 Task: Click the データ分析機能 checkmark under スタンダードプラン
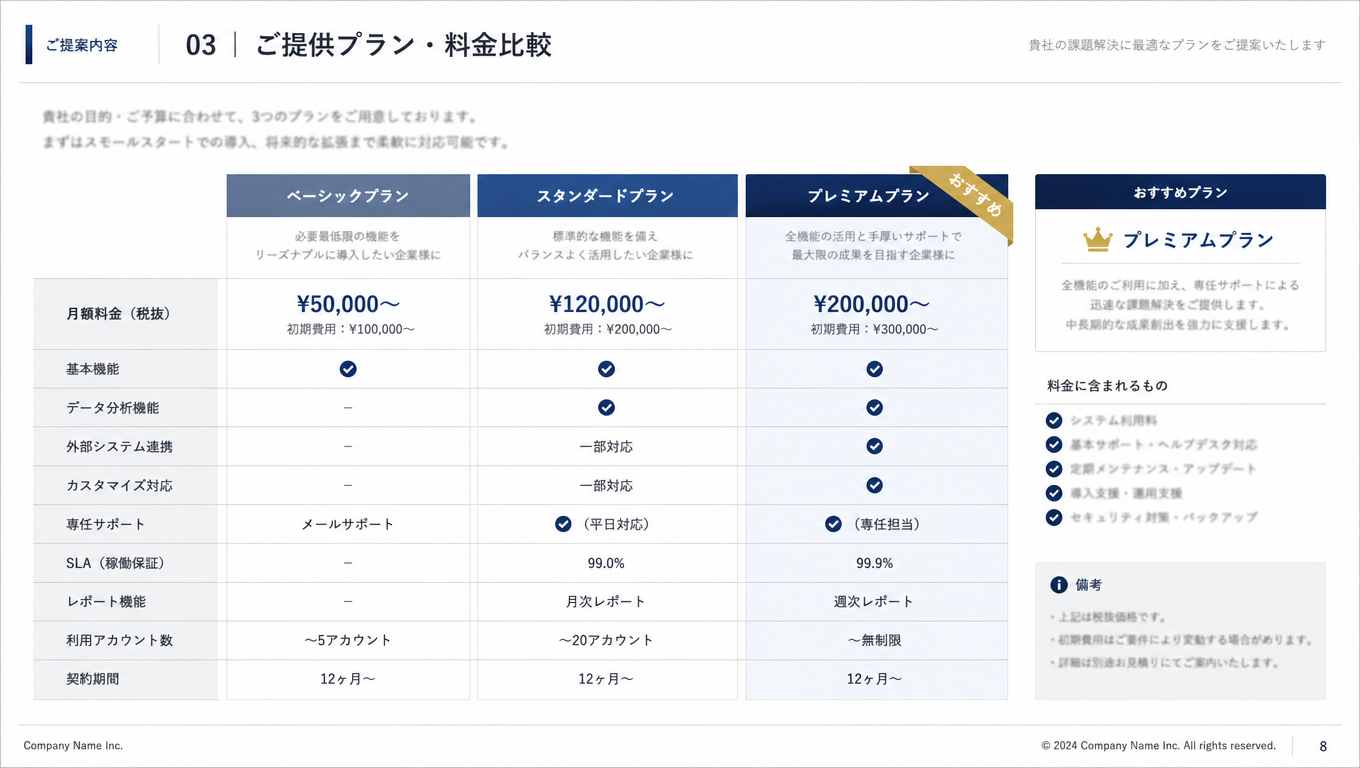pos(606,408)
